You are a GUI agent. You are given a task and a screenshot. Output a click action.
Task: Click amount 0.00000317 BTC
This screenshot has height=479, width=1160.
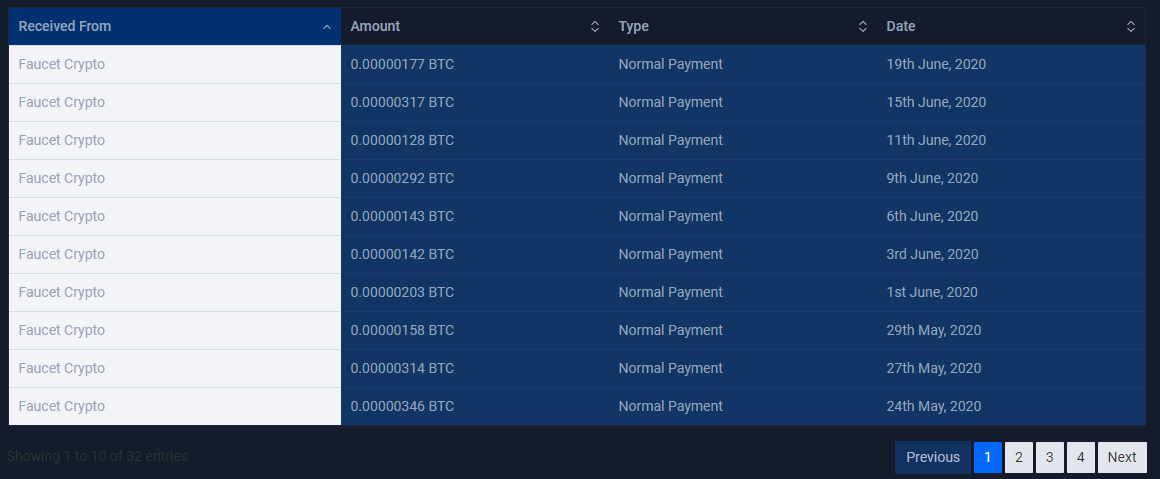[x=402, y=102]
